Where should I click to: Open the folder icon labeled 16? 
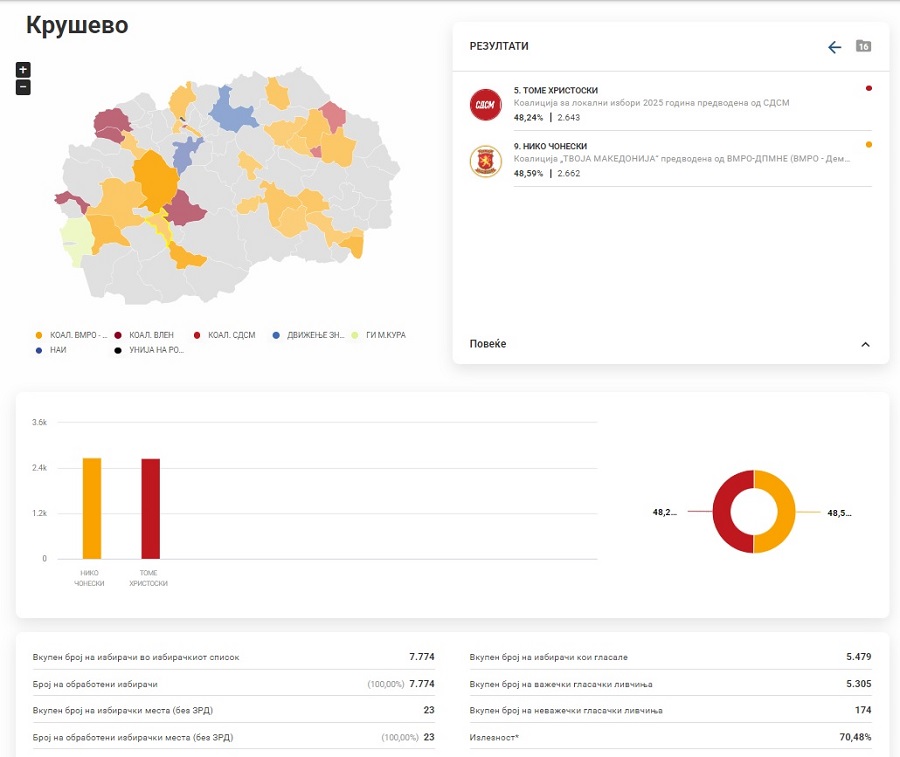(863, 47)
